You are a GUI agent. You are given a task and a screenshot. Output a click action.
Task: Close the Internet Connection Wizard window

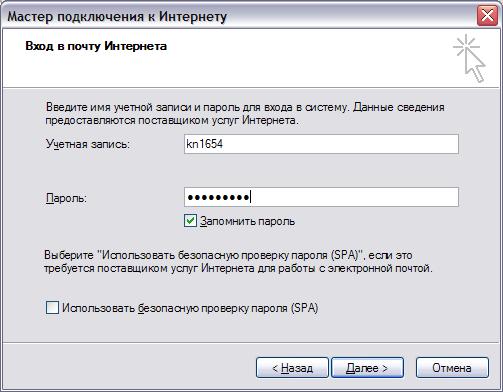487,16
